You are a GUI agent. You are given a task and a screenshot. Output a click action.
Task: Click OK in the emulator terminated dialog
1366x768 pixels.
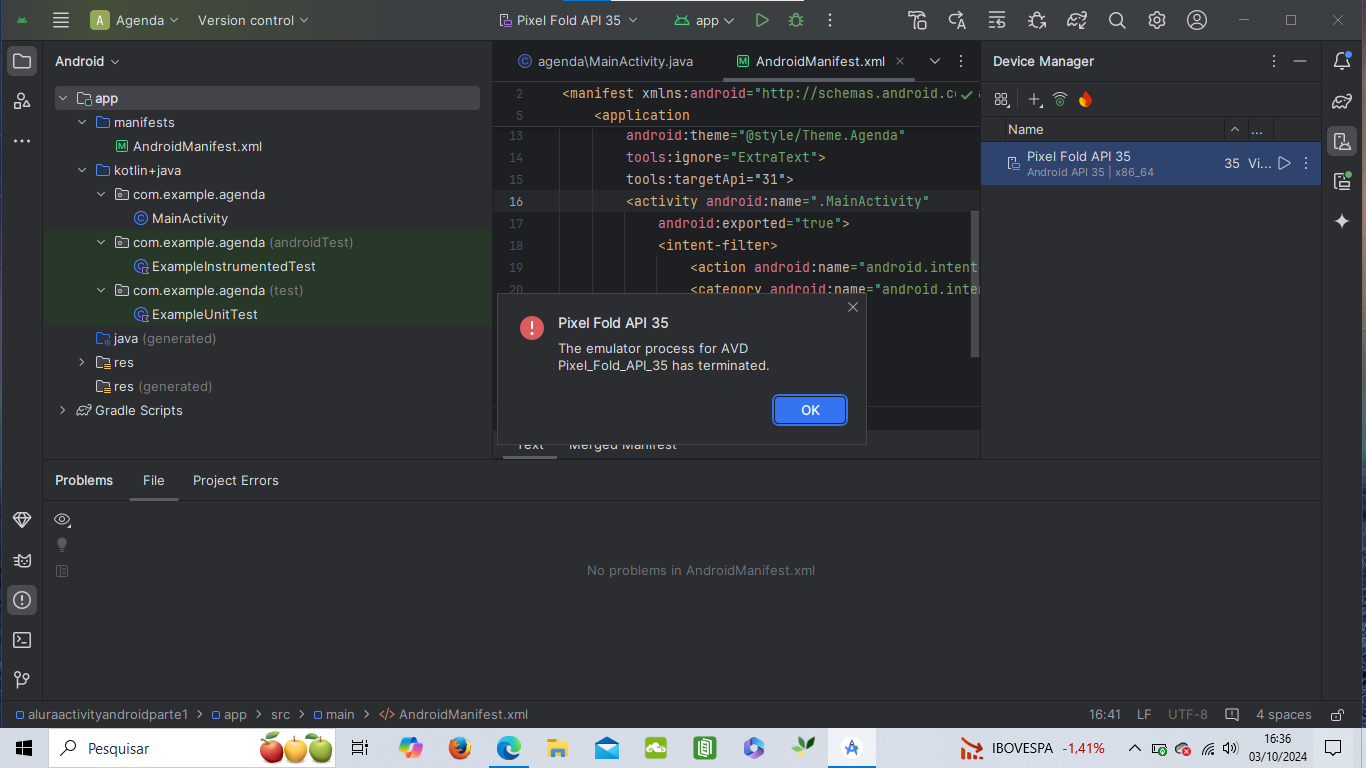[x=810, y=410]
